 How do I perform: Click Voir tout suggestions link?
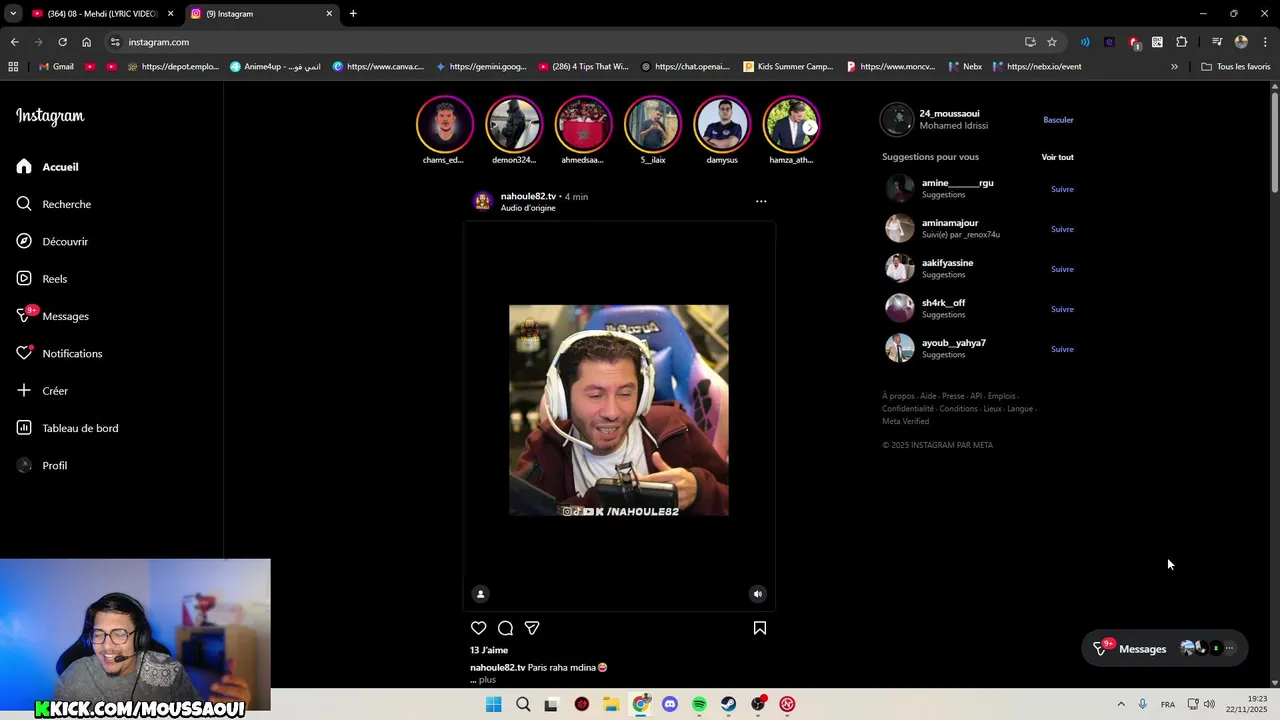tap(1057, 157)
